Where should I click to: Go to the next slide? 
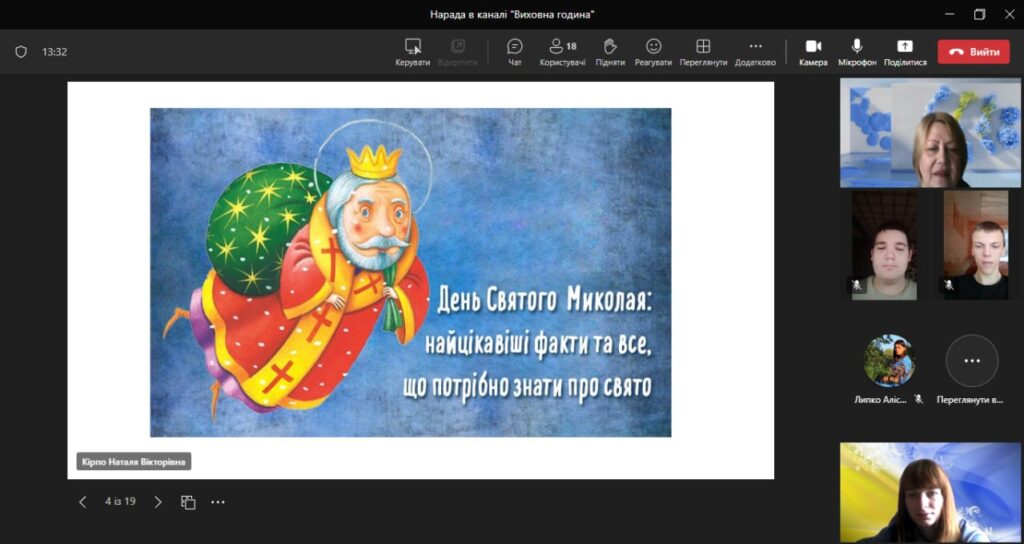click(158, 502)
